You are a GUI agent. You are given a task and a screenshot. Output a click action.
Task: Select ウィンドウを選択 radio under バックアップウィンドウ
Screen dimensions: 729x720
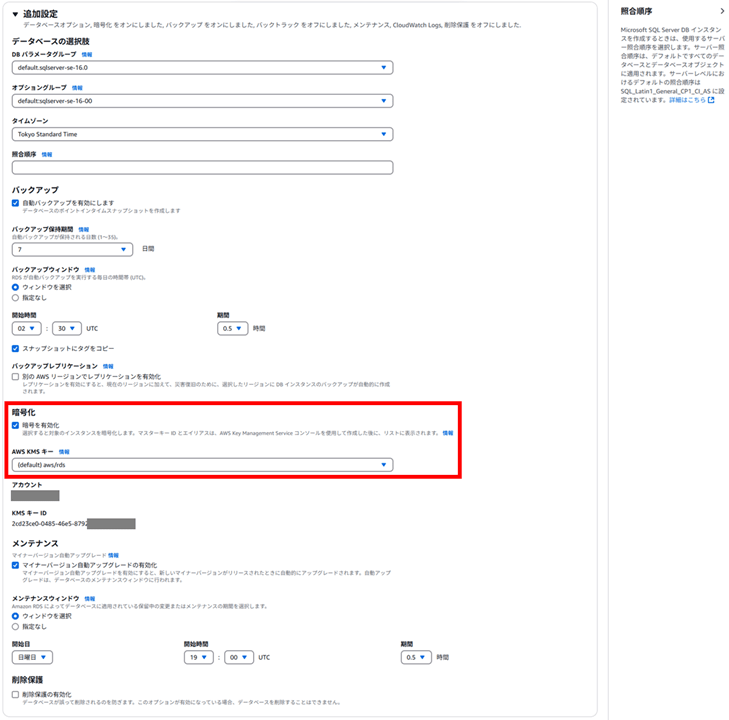pos(15,287)
